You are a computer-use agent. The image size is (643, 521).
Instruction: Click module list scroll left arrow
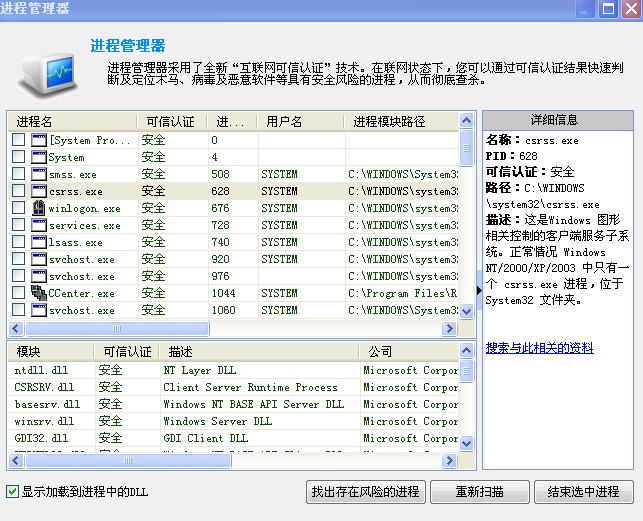click(x=16, y=460)
